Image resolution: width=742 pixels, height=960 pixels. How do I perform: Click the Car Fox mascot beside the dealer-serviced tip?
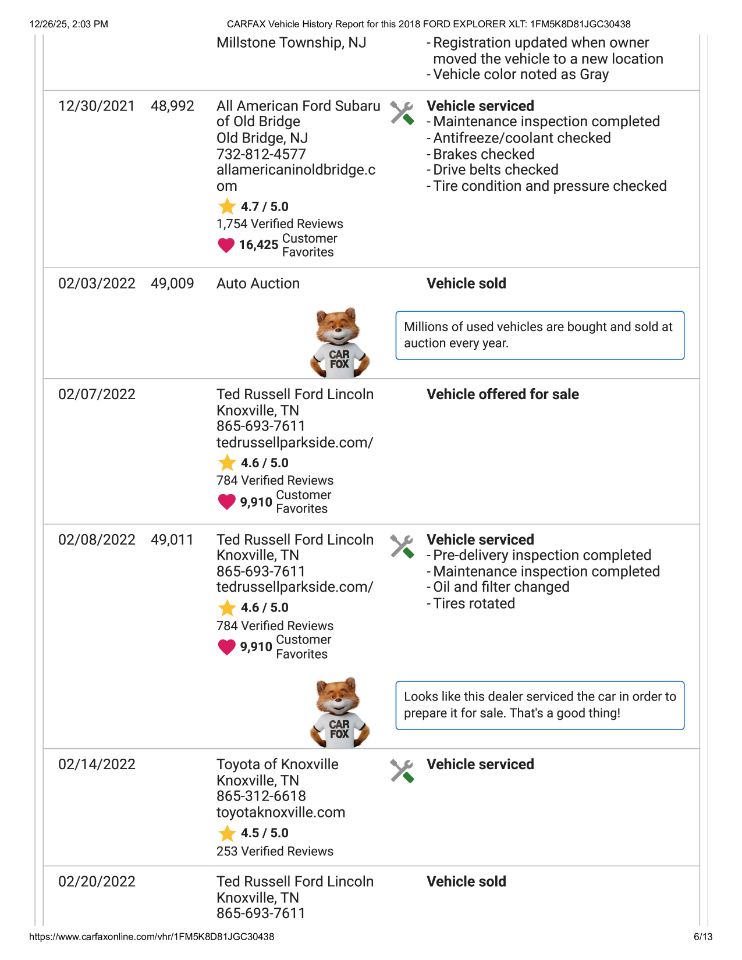pyautogui.click(x=339, y=712)
